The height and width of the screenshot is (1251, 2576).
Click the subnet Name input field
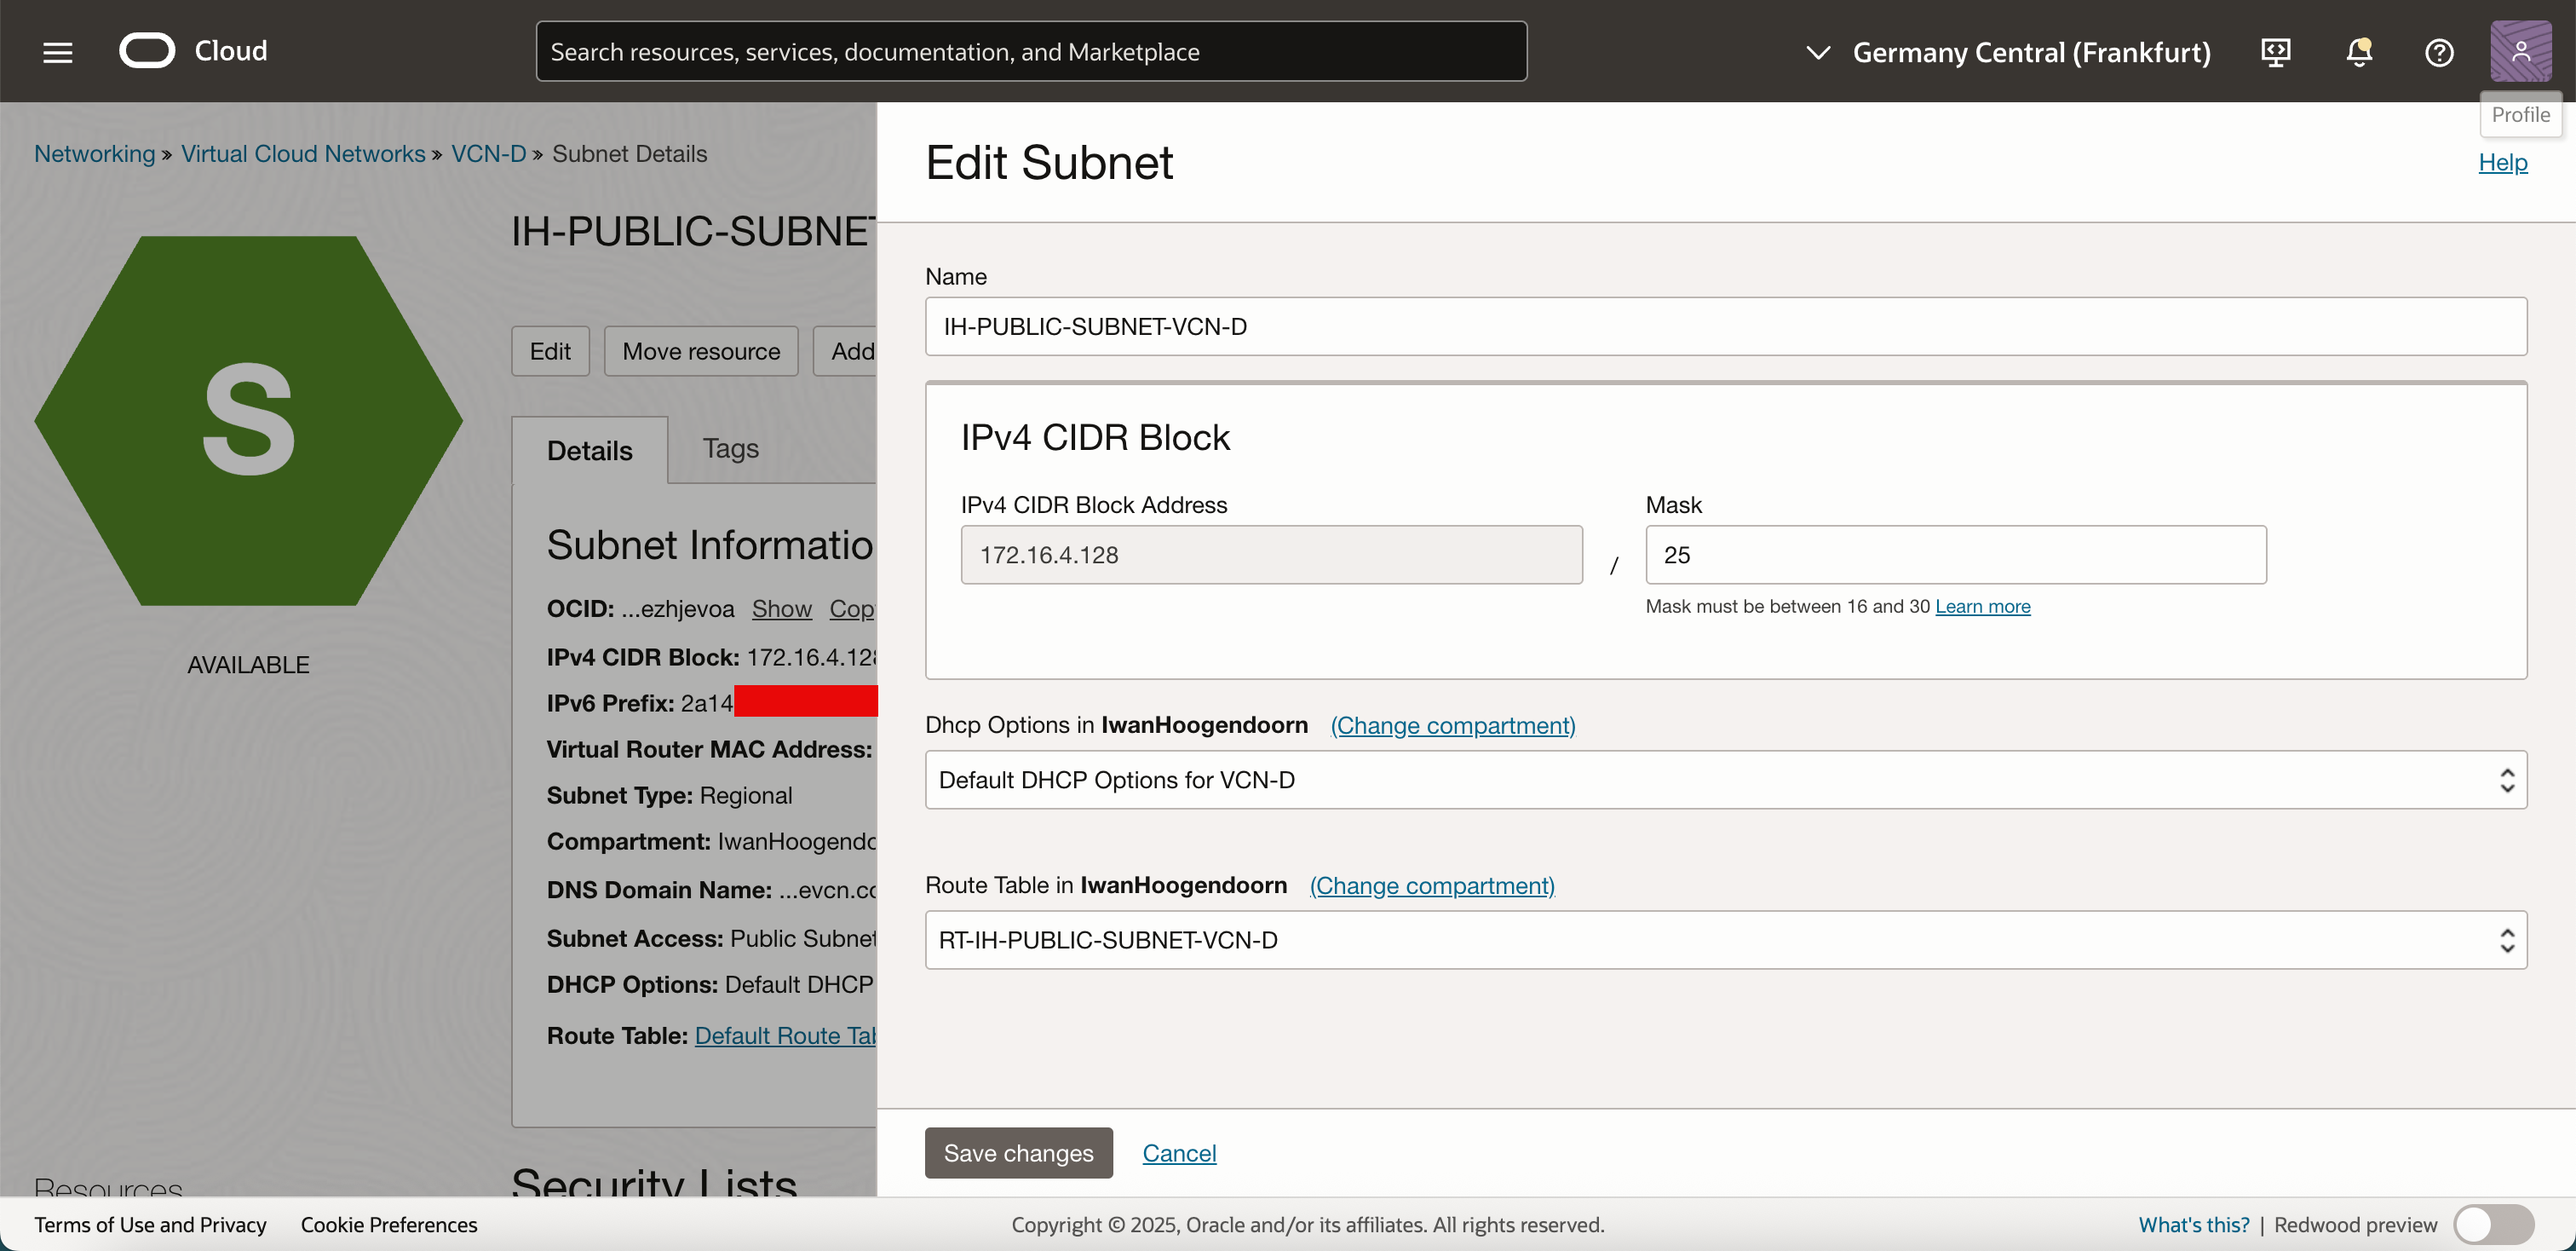click(1725, 327)
